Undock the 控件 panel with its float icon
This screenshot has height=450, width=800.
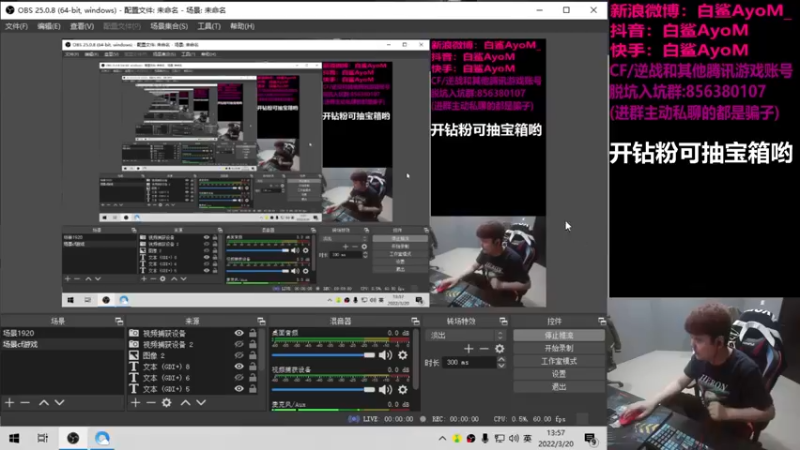click(602, 321)
